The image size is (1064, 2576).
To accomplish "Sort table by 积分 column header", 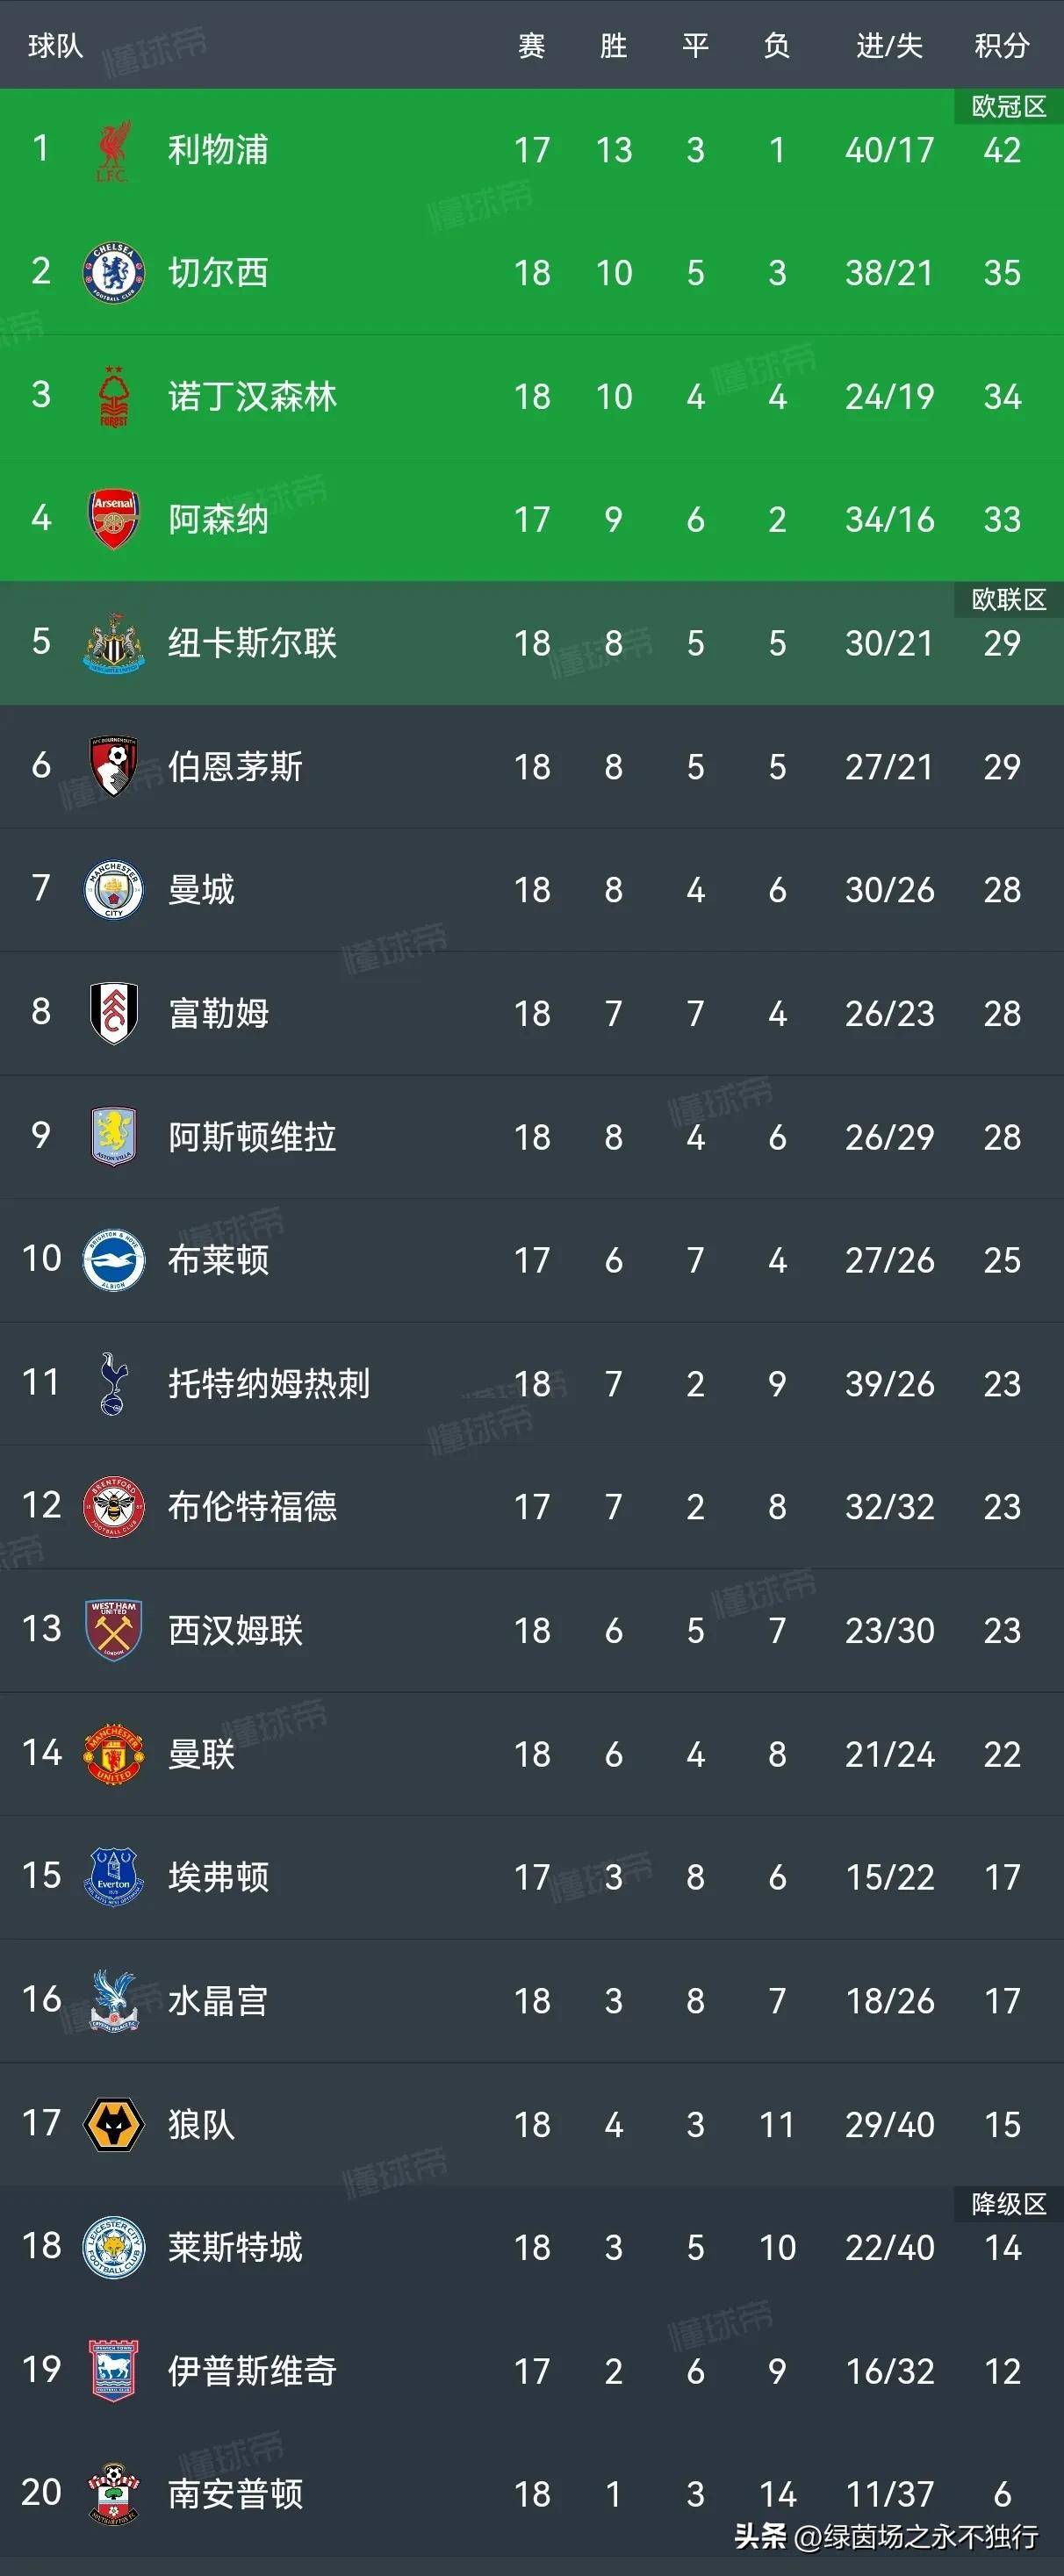I will point(1001,46).
